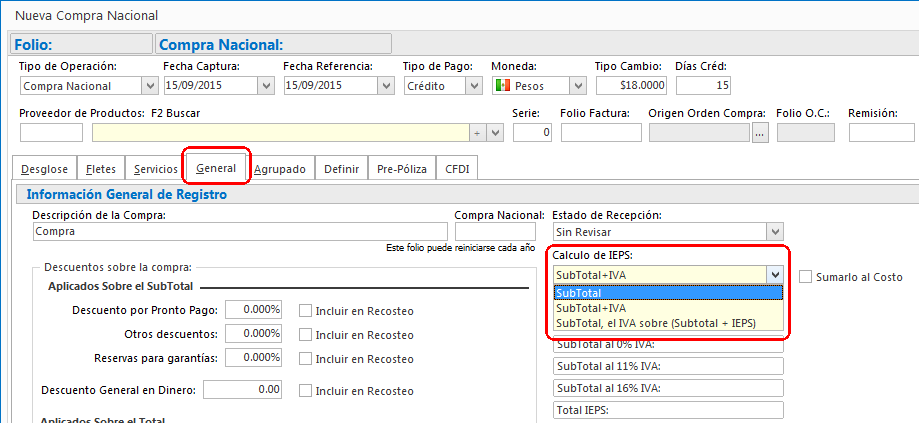Open the CFDI tab
The height and width of the screenshot is (423, 919).
[x=457, y=169]
